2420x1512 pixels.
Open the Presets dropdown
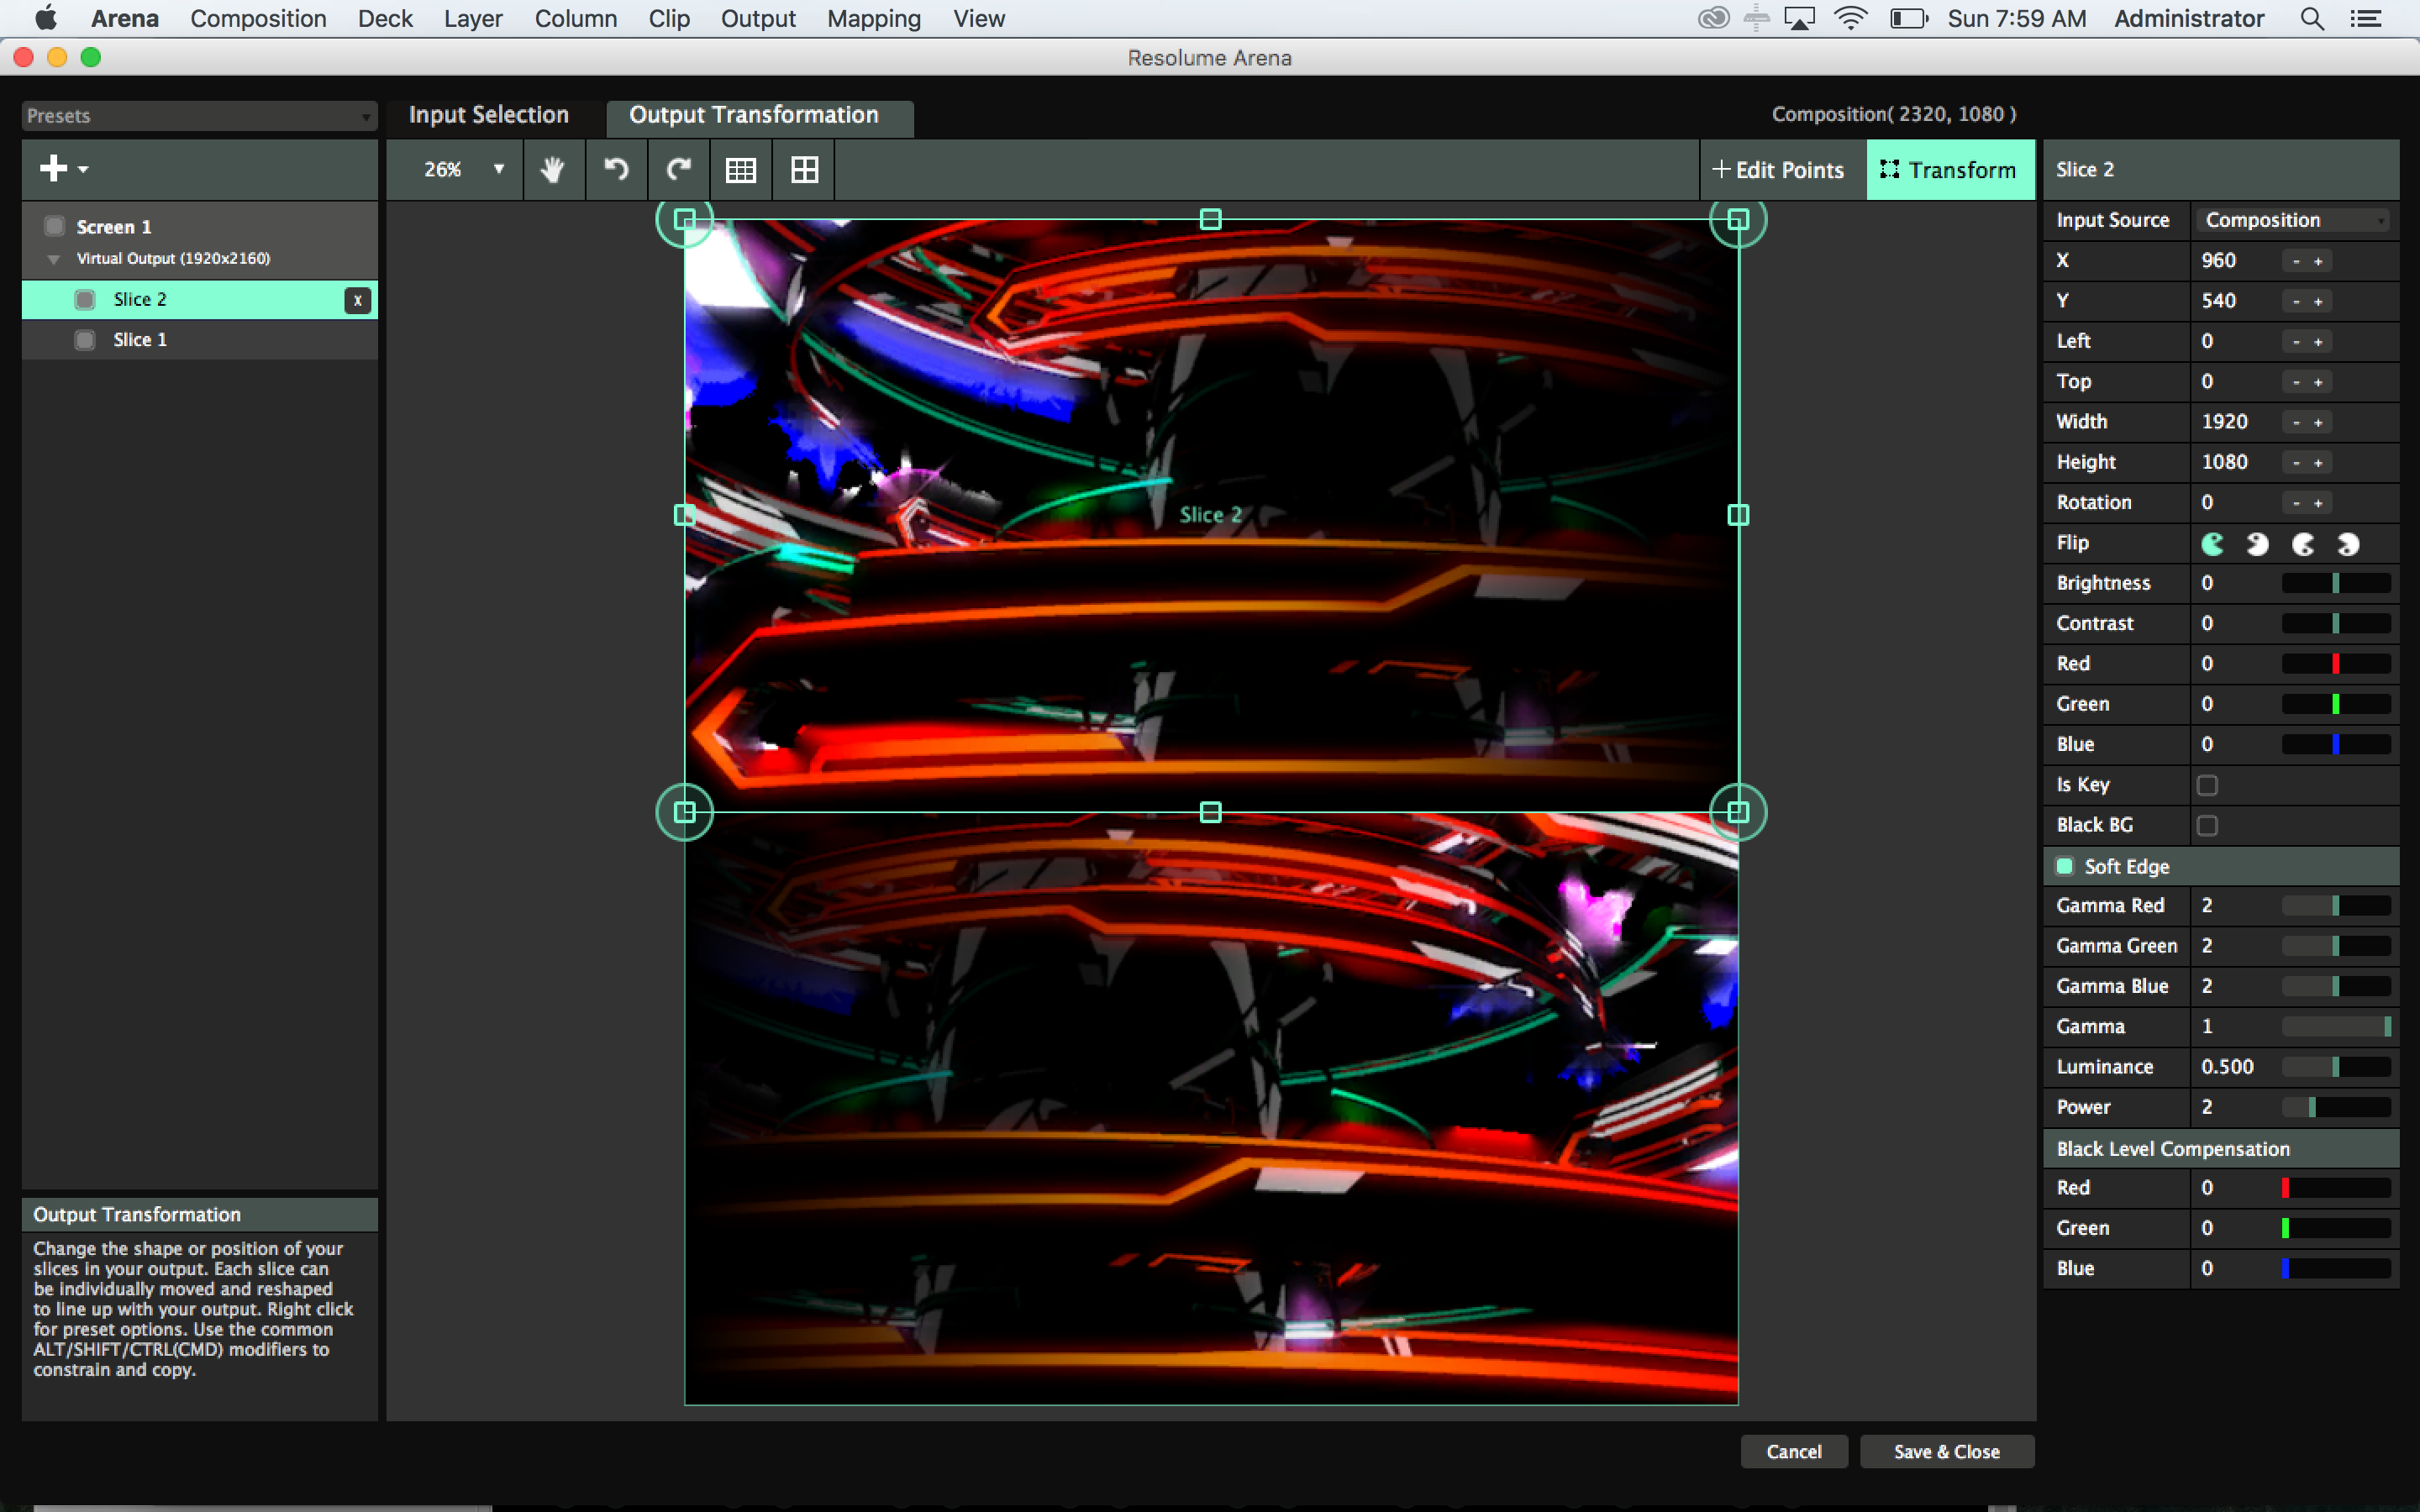pos(199,116)
